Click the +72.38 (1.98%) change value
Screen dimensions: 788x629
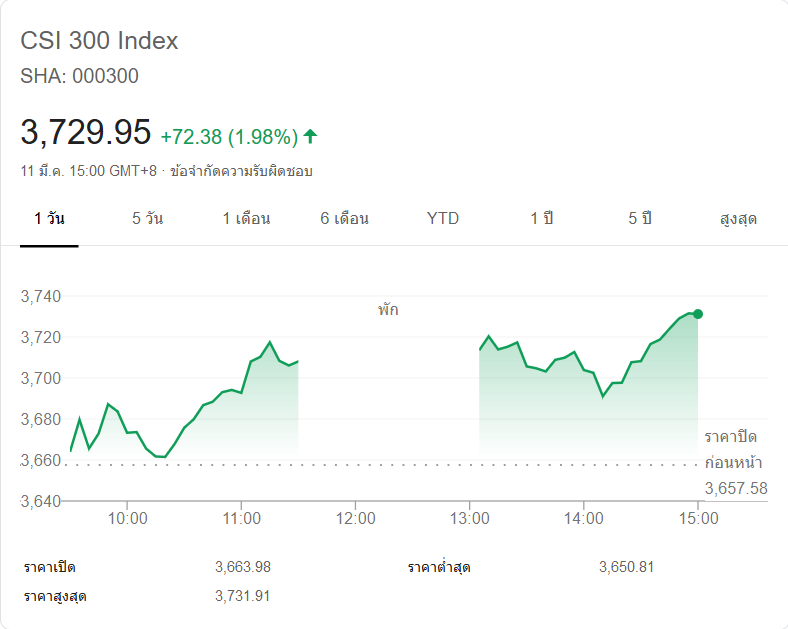point(229,136)
